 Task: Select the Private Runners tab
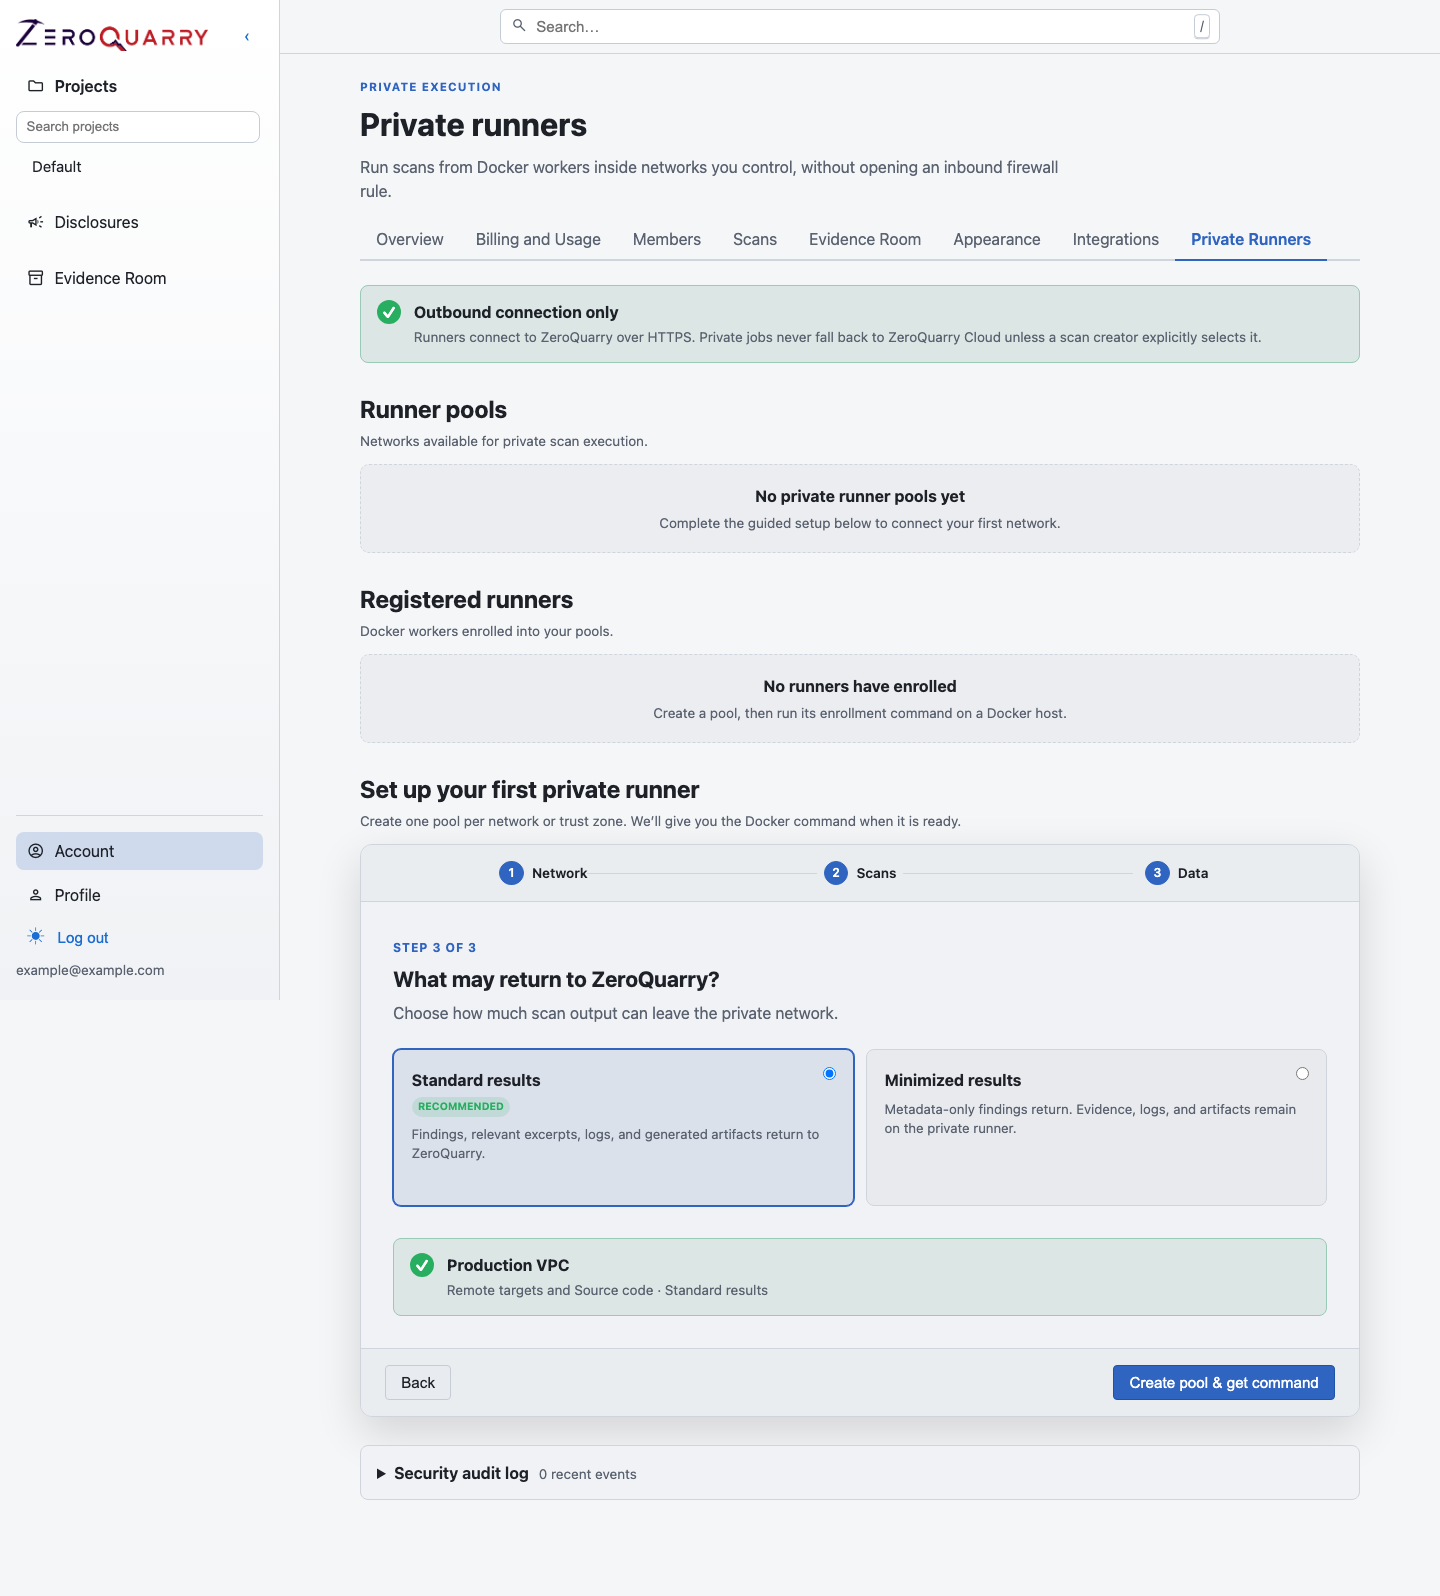1251,240
